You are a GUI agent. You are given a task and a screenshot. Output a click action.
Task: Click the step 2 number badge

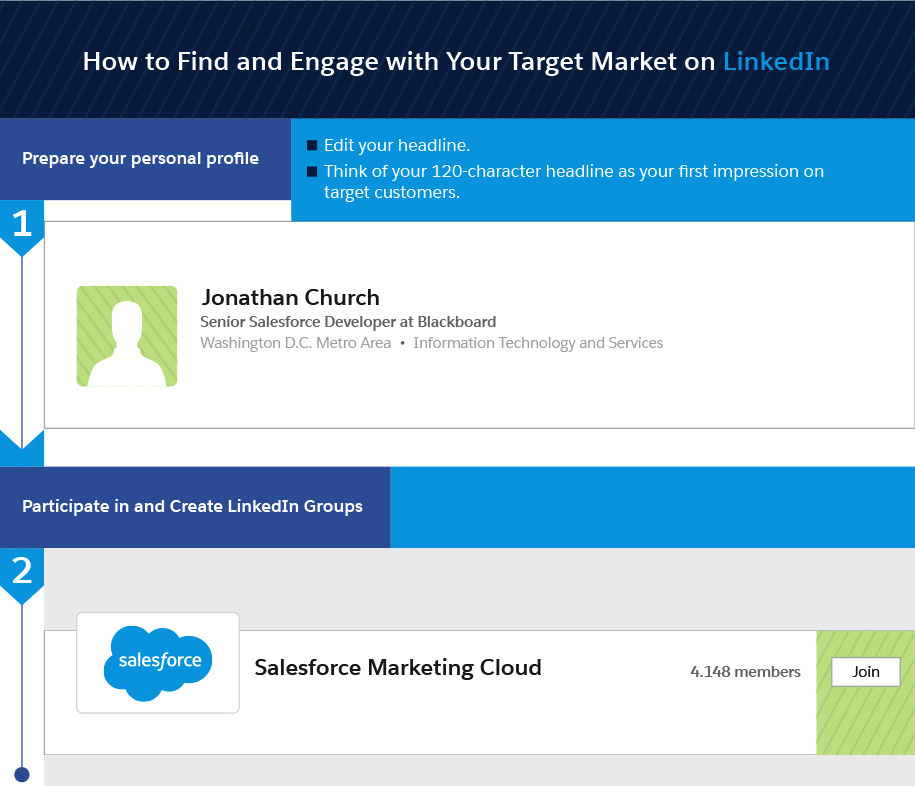(x=22, y=573)
